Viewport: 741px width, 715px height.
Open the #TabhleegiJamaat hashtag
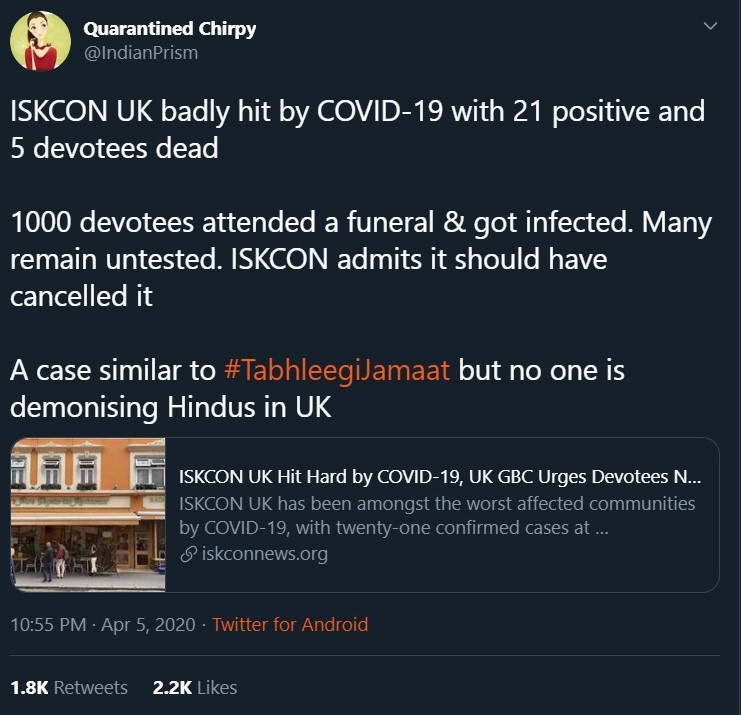coord(337,370)
